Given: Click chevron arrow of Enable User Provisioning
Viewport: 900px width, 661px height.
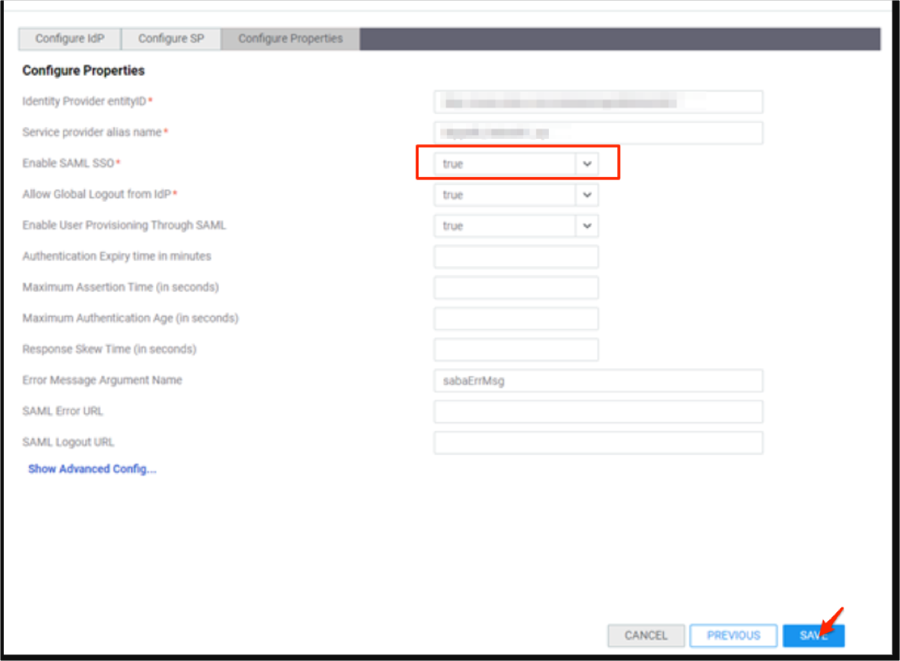Looking at the screenshot, I should 587,226.
